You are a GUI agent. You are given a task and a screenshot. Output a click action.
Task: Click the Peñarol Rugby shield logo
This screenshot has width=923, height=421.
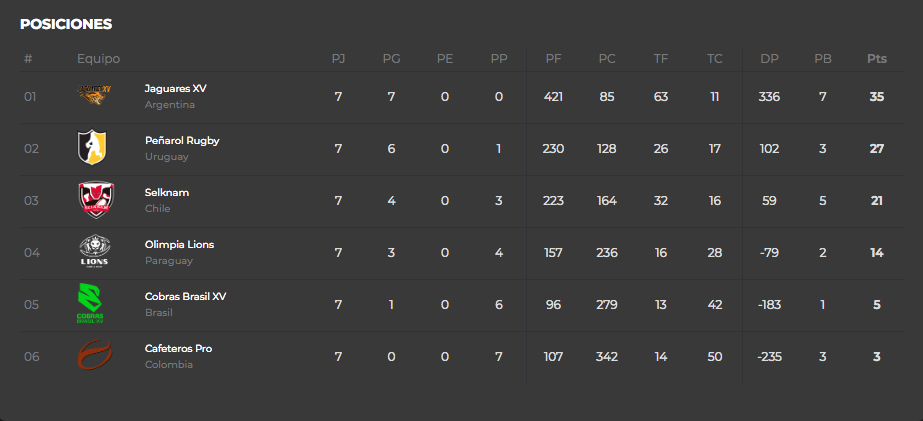(x=92, y=147)
